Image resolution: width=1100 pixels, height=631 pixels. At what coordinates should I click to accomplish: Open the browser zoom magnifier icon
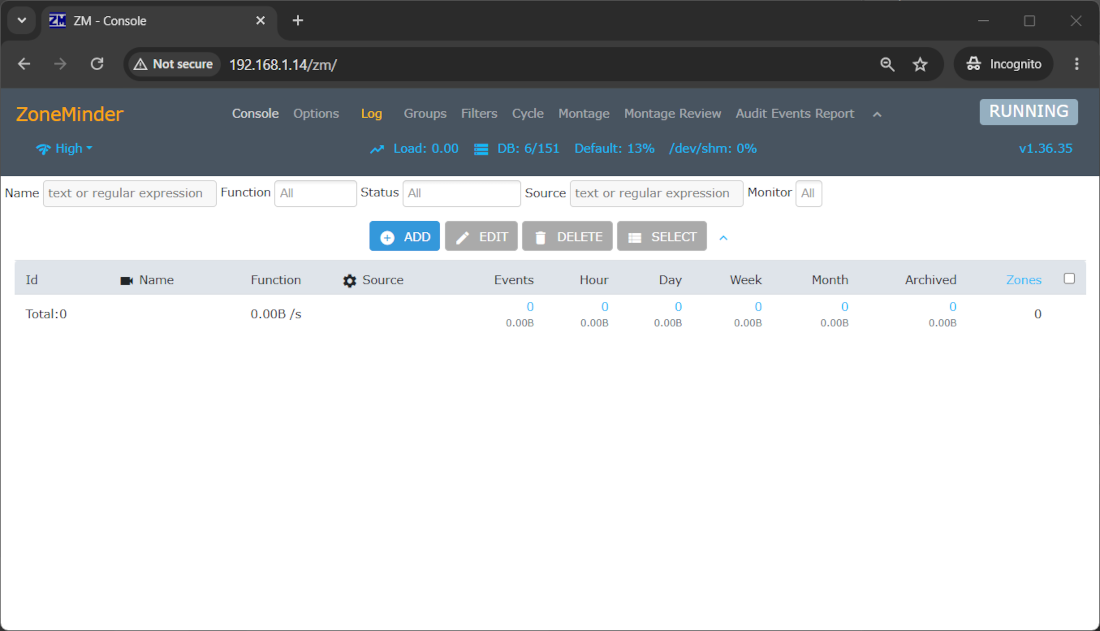[887, 65]
